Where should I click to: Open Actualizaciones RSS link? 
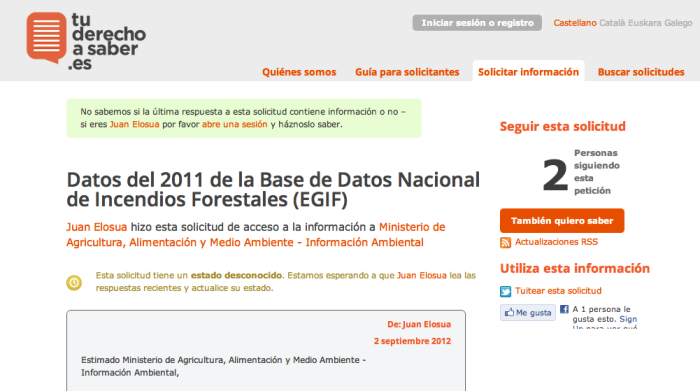(x=556, y=242)
